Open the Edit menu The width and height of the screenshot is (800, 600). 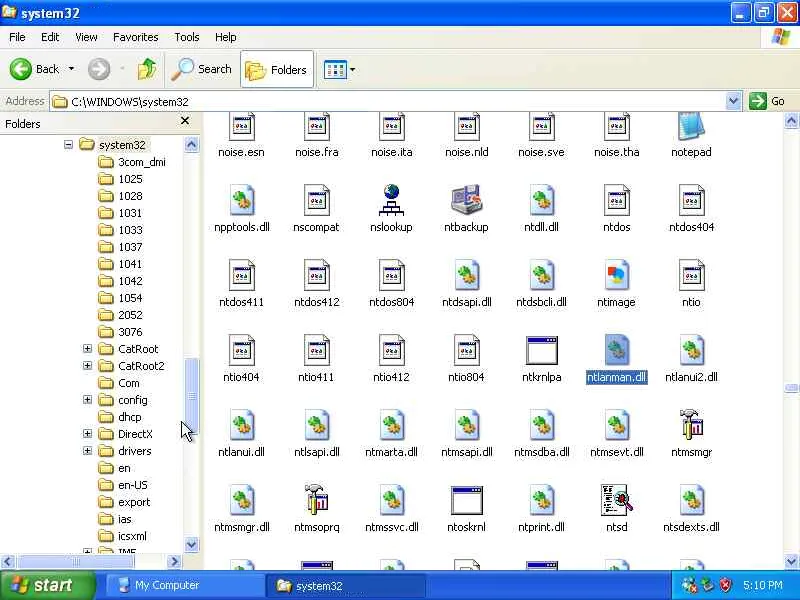(50, 37)
